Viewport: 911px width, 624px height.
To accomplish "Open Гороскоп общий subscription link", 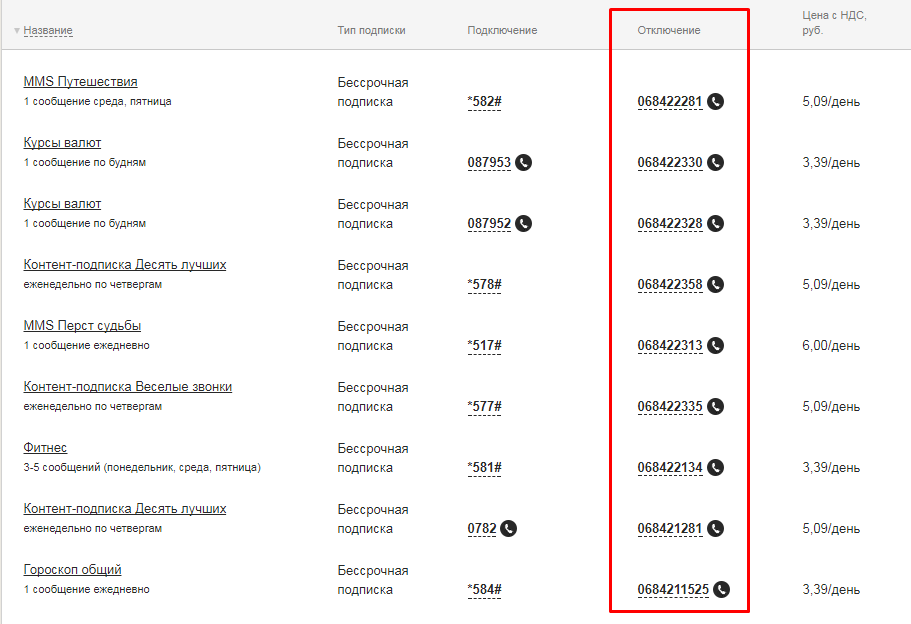I will pos(72,570).
